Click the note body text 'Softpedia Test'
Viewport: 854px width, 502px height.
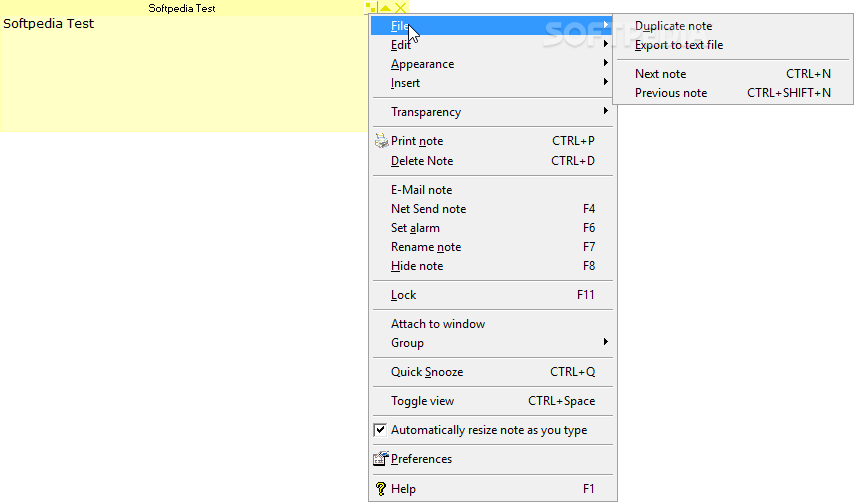(x=48, y=23)
